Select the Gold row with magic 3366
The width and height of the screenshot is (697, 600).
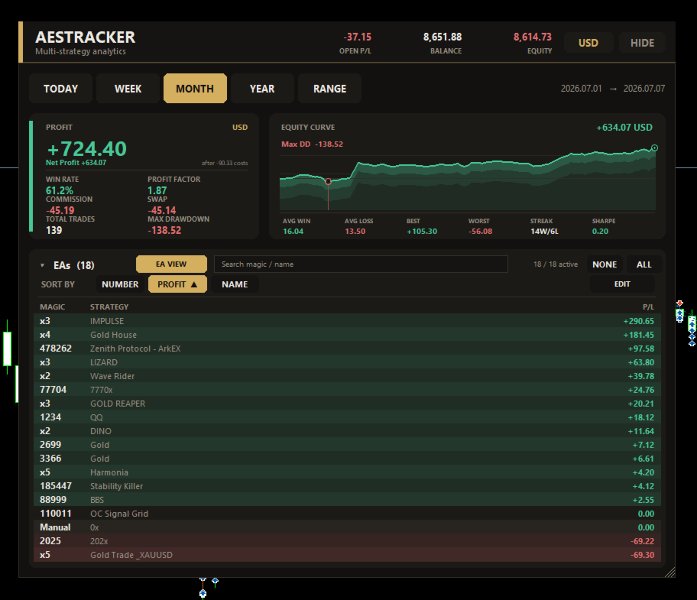(347, 458)
